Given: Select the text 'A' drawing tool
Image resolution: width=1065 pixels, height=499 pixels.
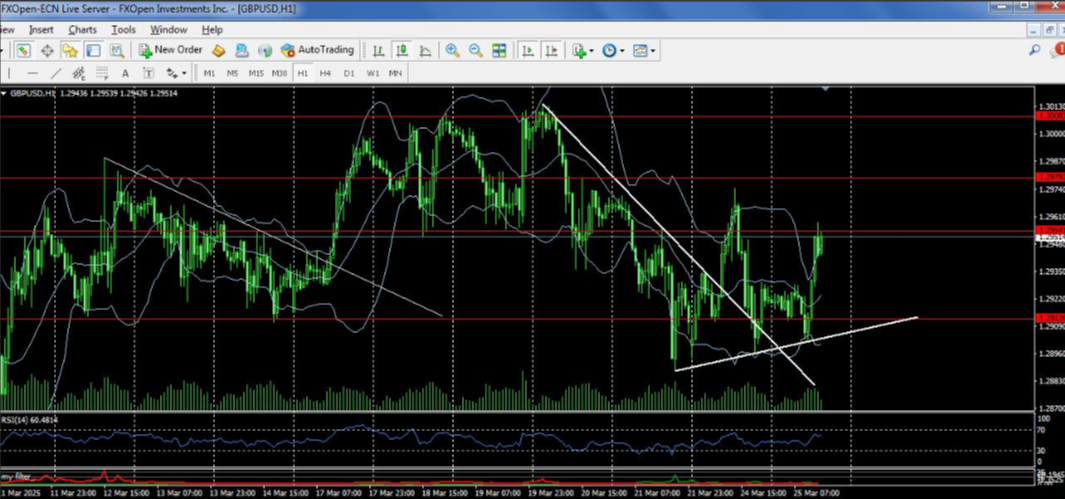Looking at the screenshot, I should point(125,73).
